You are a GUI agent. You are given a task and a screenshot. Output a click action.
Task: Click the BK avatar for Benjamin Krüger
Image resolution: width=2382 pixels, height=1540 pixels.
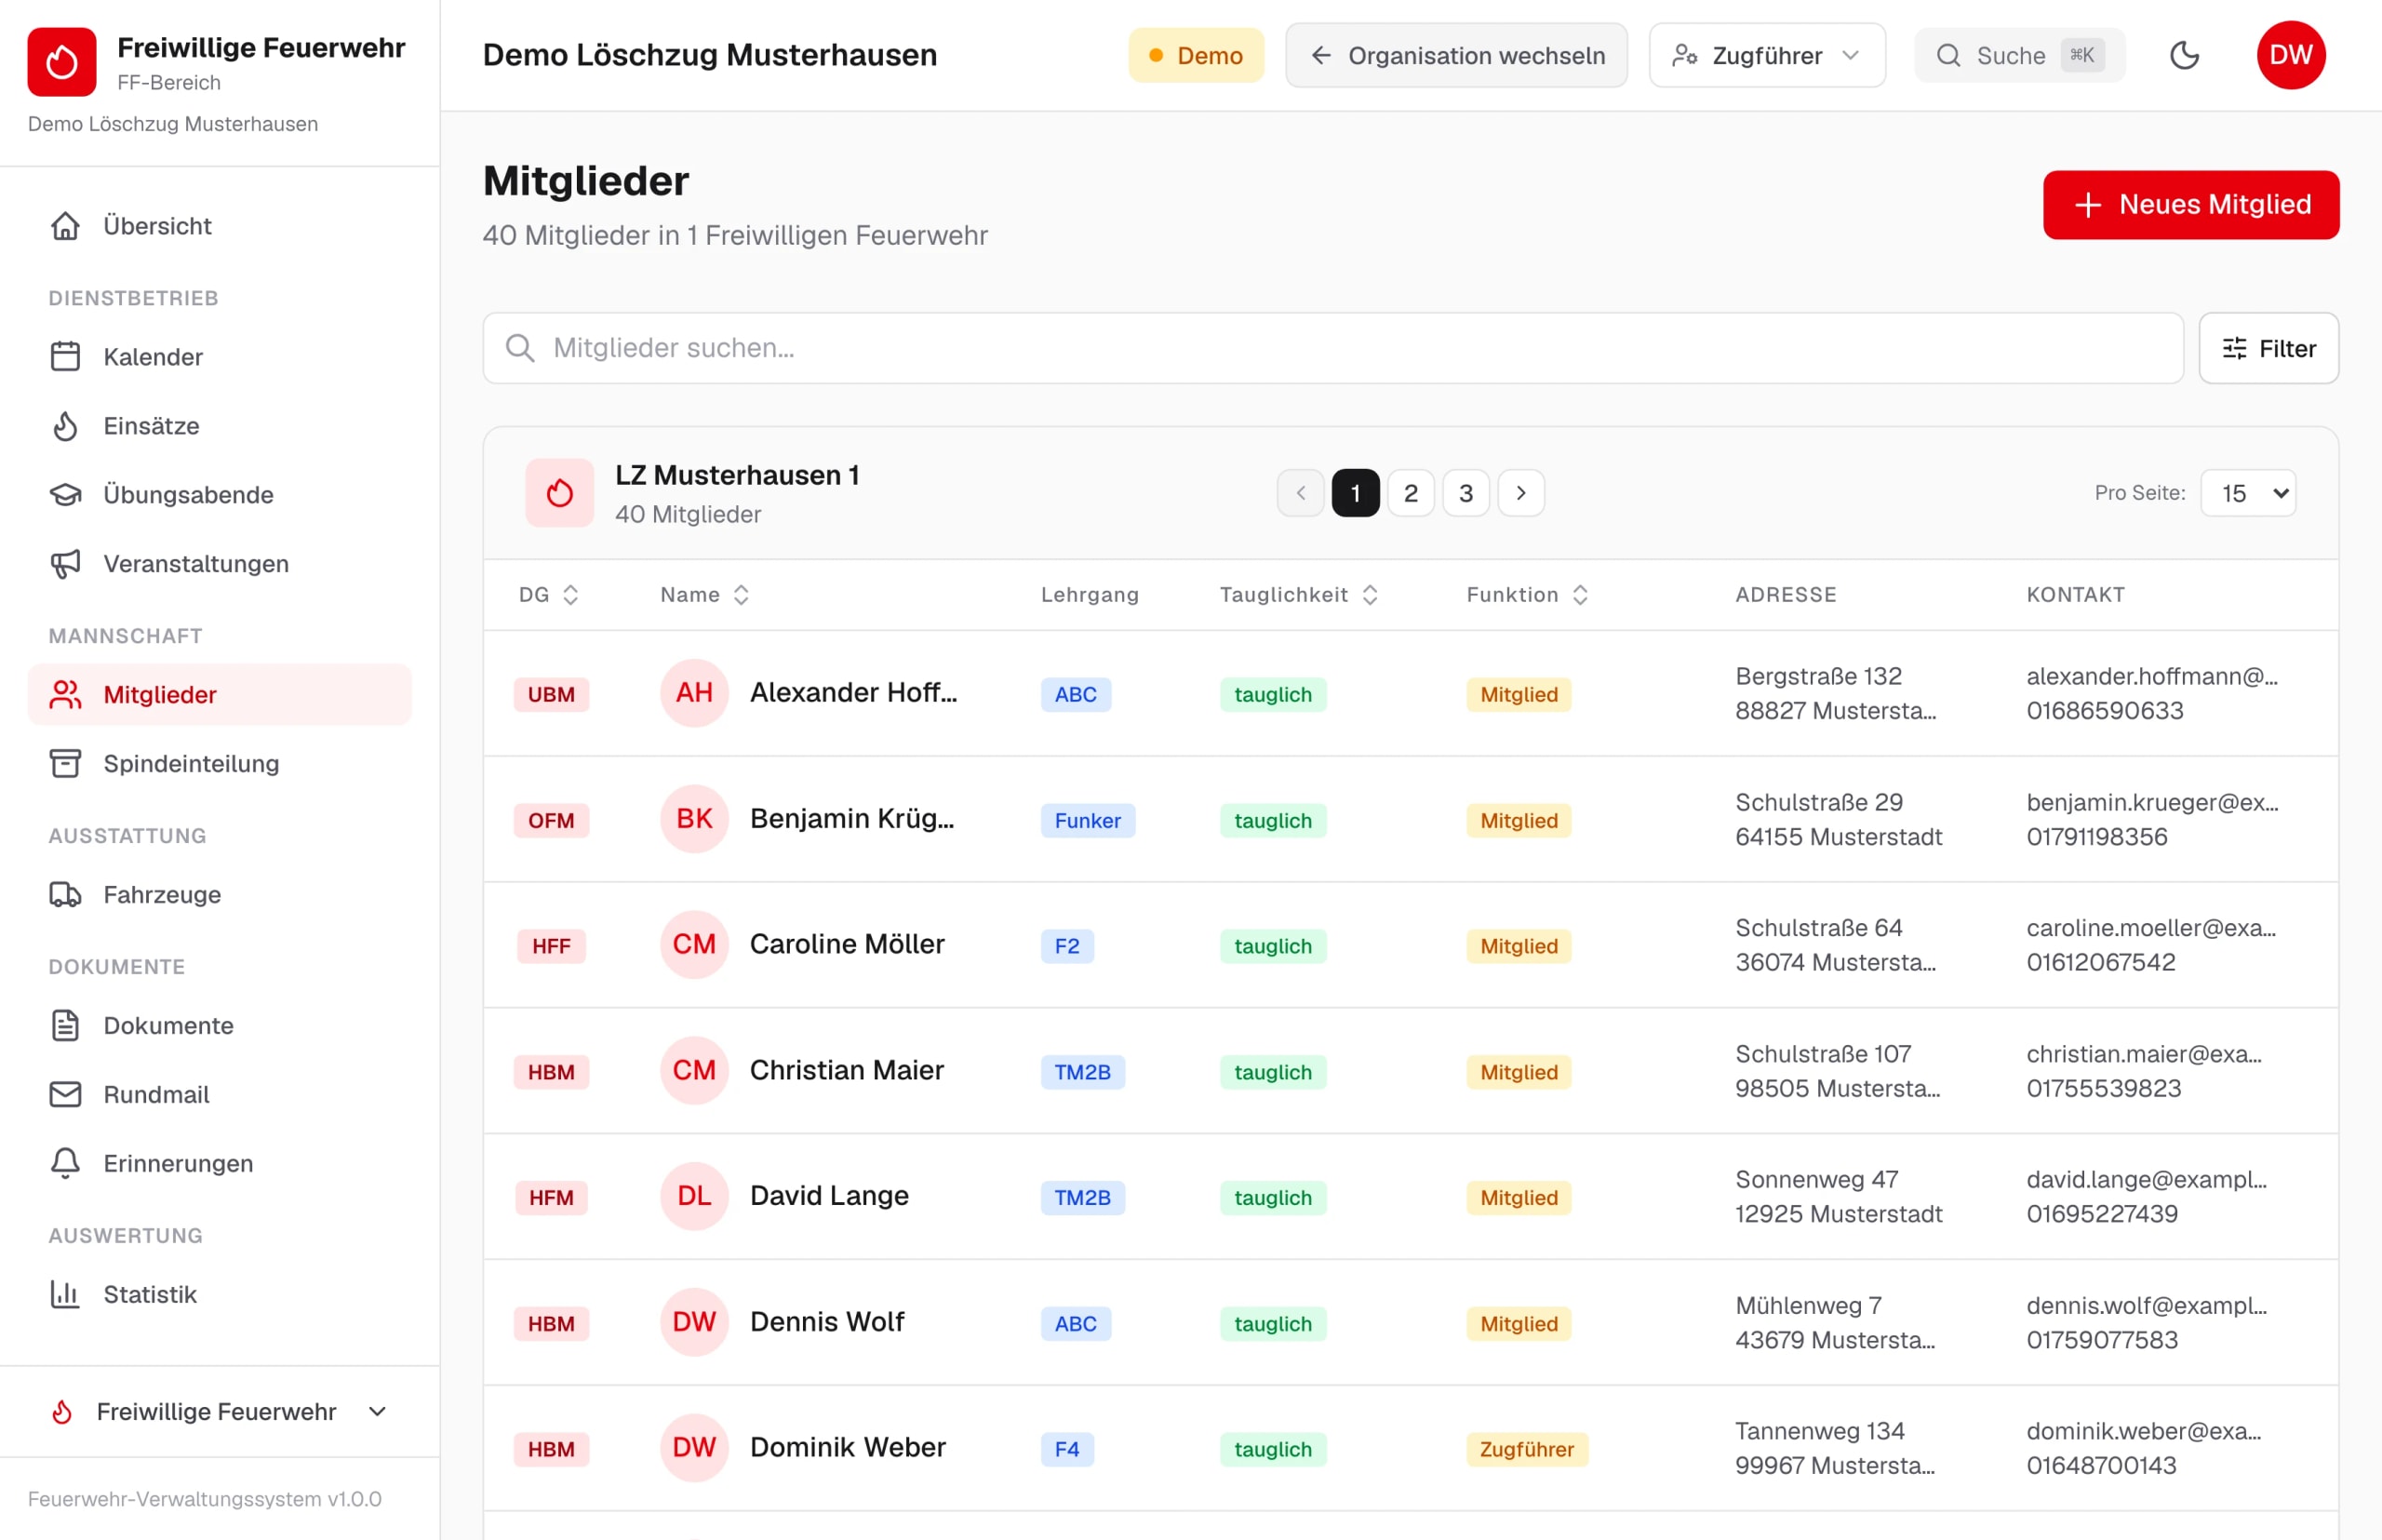(694, 819)
